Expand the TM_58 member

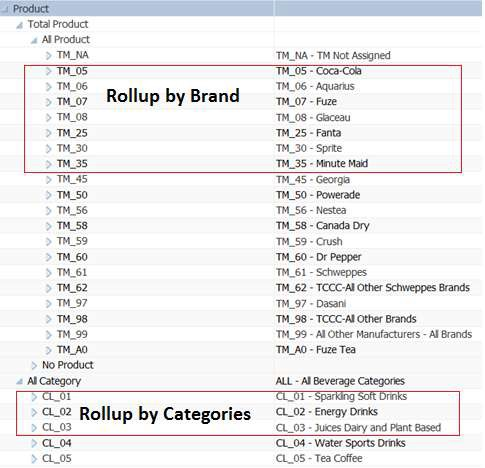point(49,226)
